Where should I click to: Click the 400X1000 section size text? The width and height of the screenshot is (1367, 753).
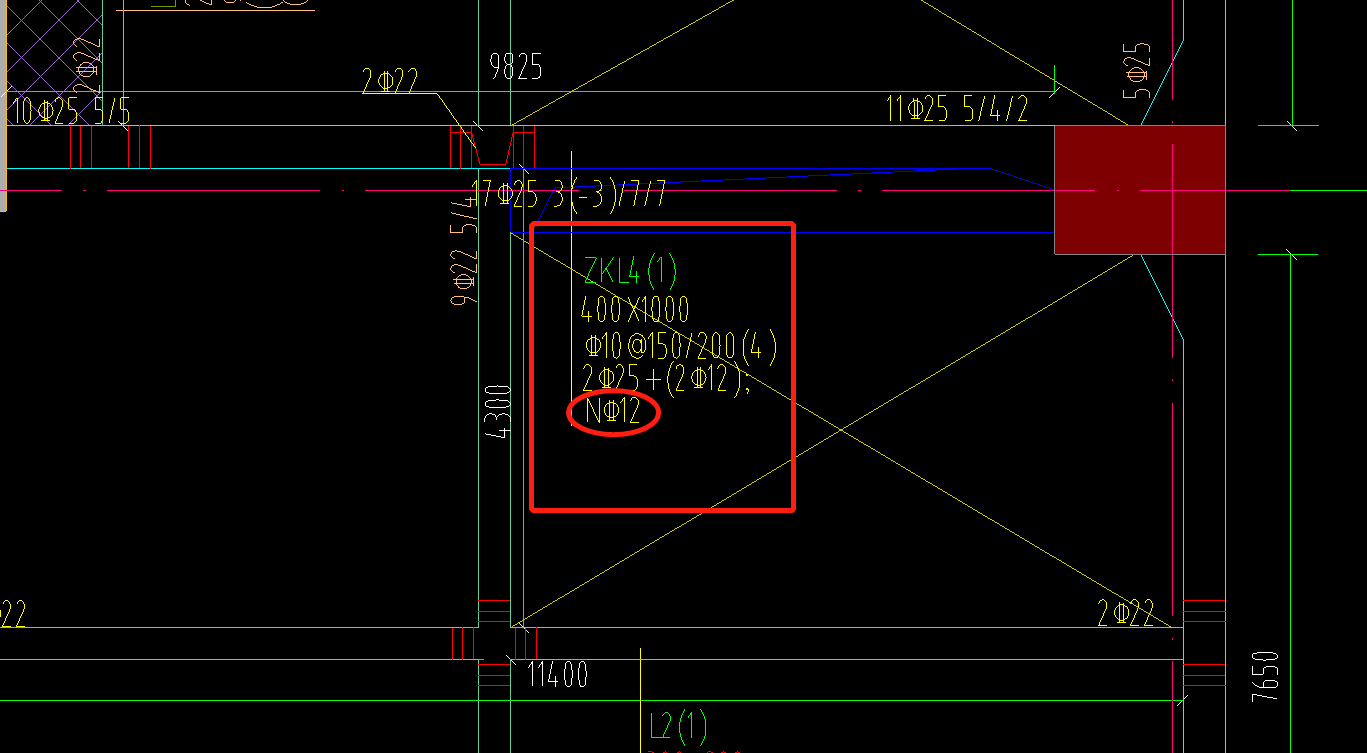634,309
